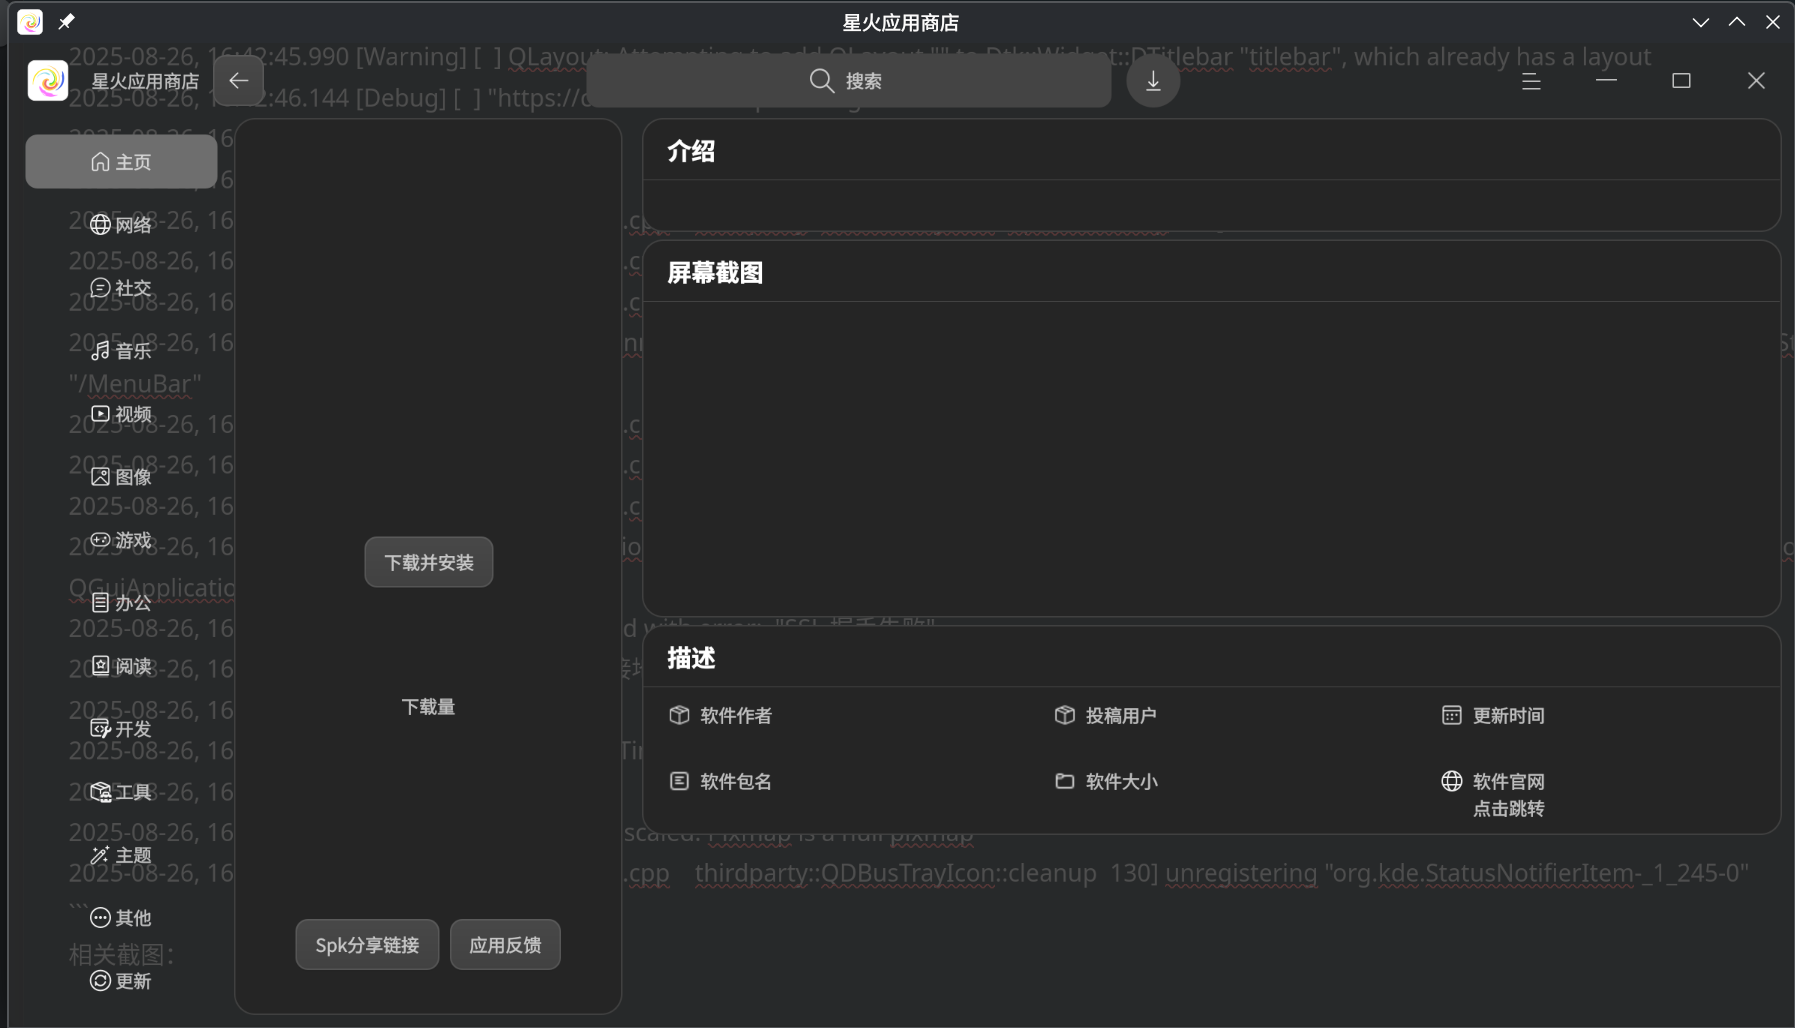Click 点击跳转 official site link
The image size is (1795, 1028).
click(x=1508, y=809)
